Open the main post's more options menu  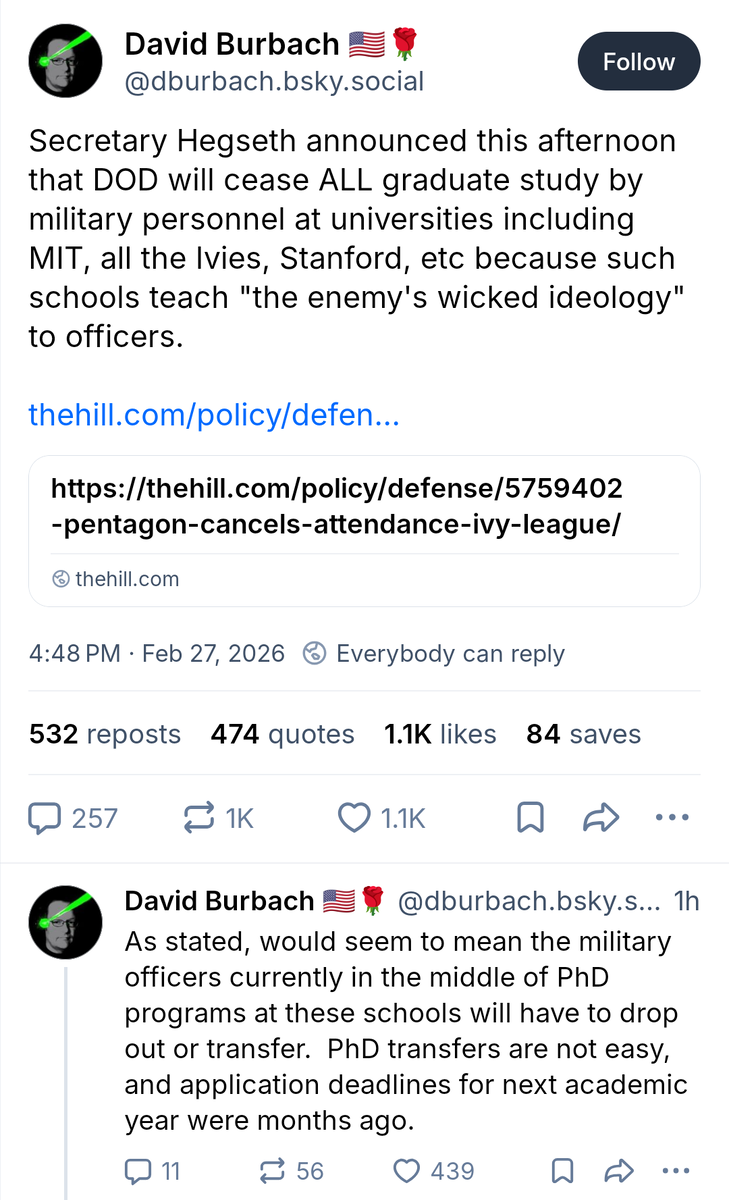671,818
